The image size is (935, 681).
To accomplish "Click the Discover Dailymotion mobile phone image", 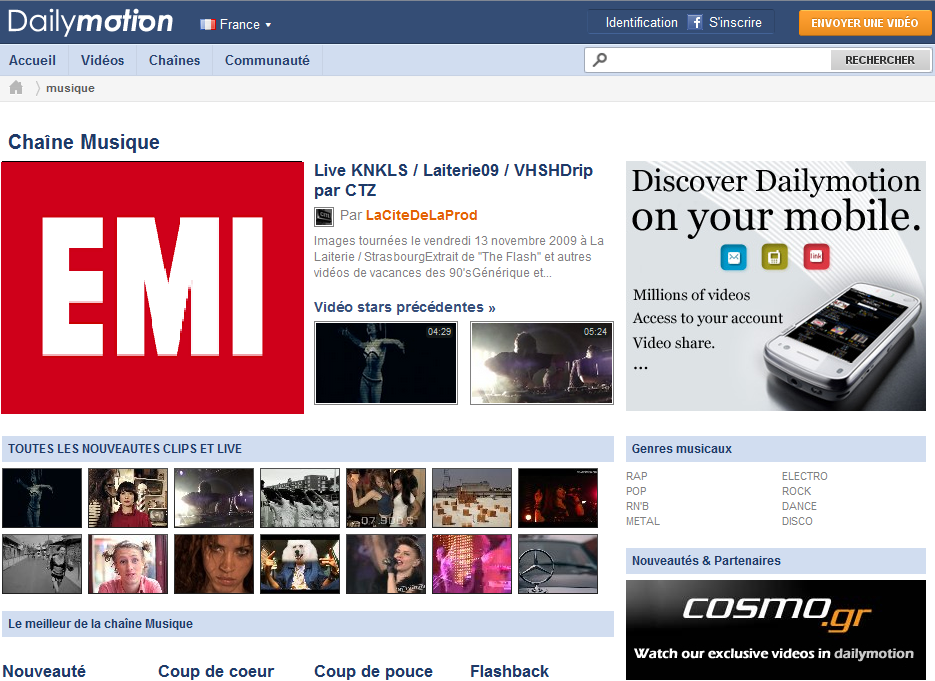I will 841,343.
